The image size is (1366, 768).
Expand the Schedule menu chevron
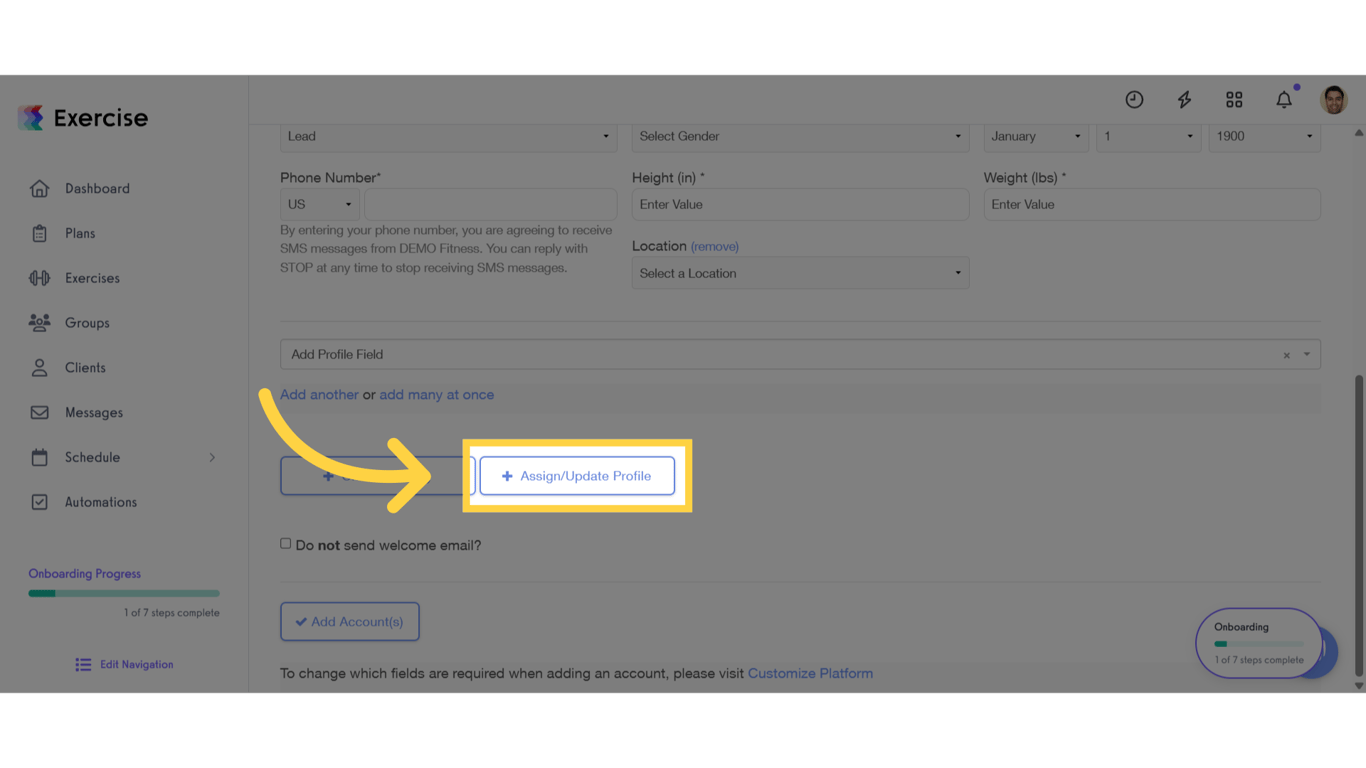(211, 457)
